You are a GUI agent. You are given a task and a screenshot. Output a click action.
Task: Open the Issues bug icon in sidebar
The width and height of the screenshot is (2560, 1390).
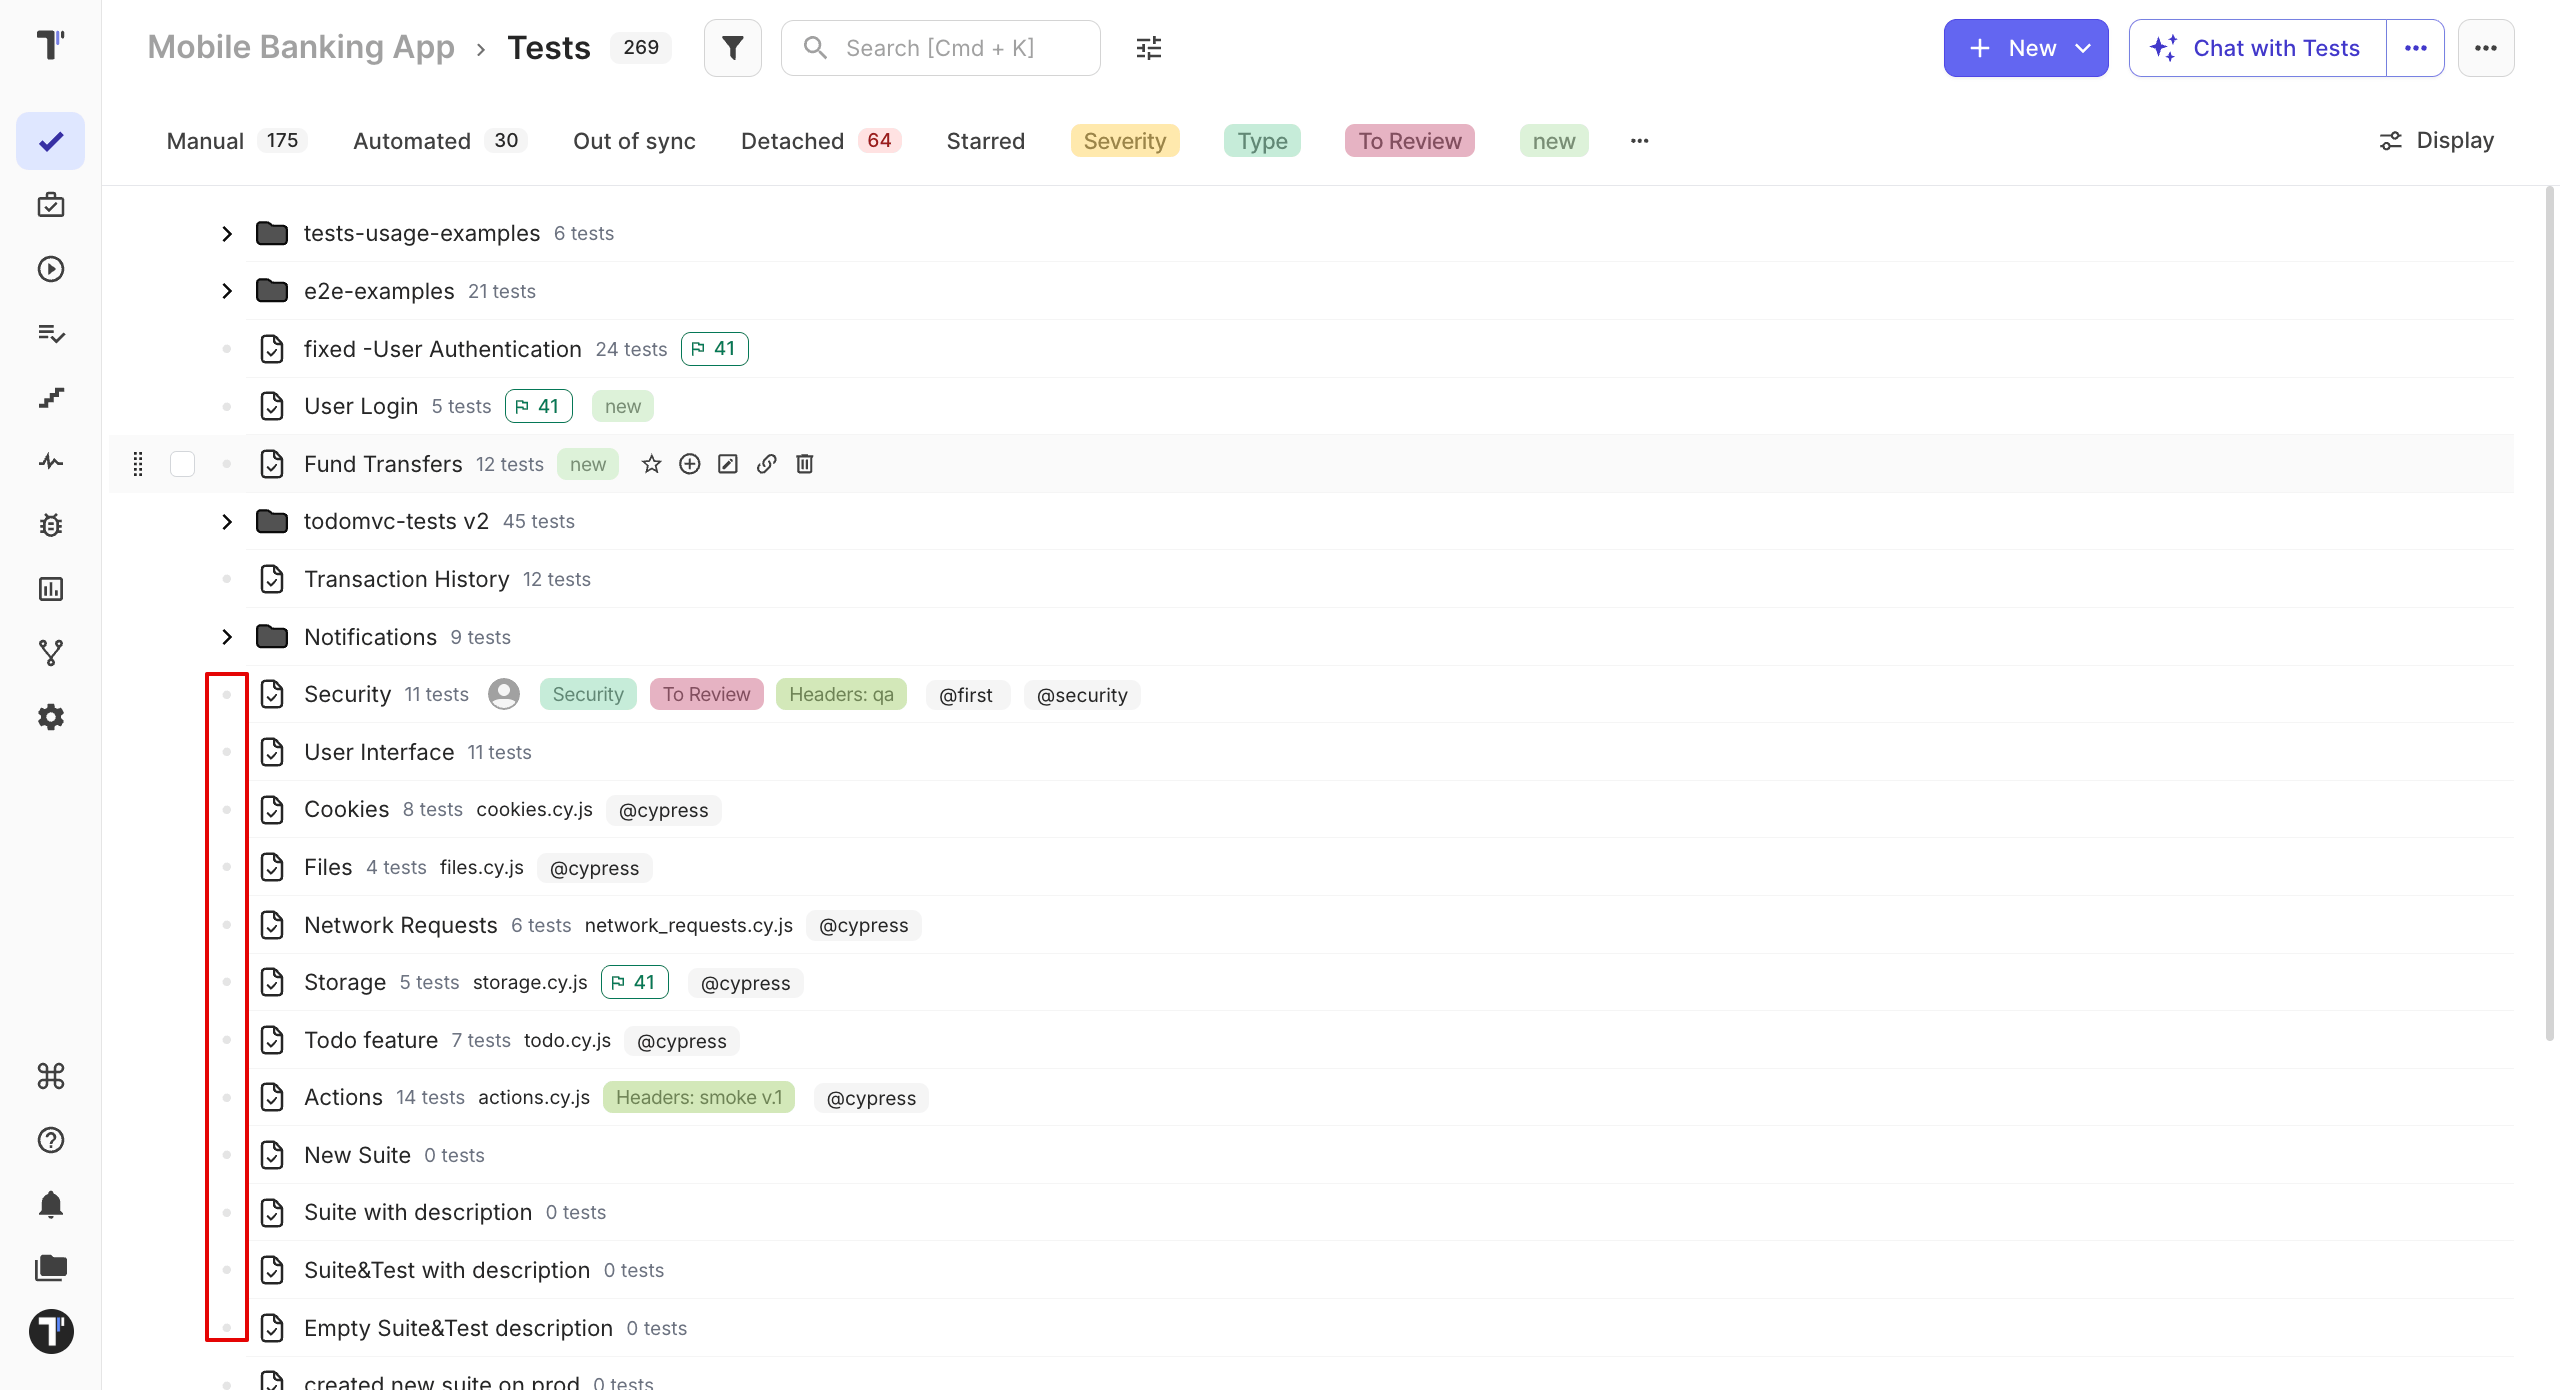51,525
